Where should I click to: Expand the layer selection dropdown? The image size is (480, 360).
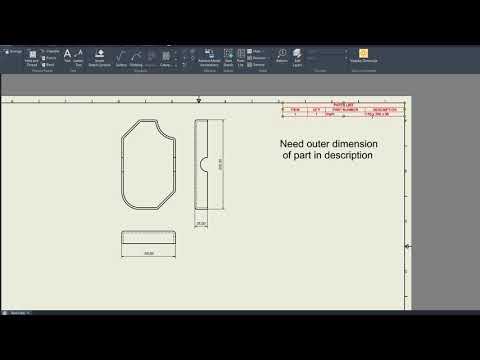346,52
